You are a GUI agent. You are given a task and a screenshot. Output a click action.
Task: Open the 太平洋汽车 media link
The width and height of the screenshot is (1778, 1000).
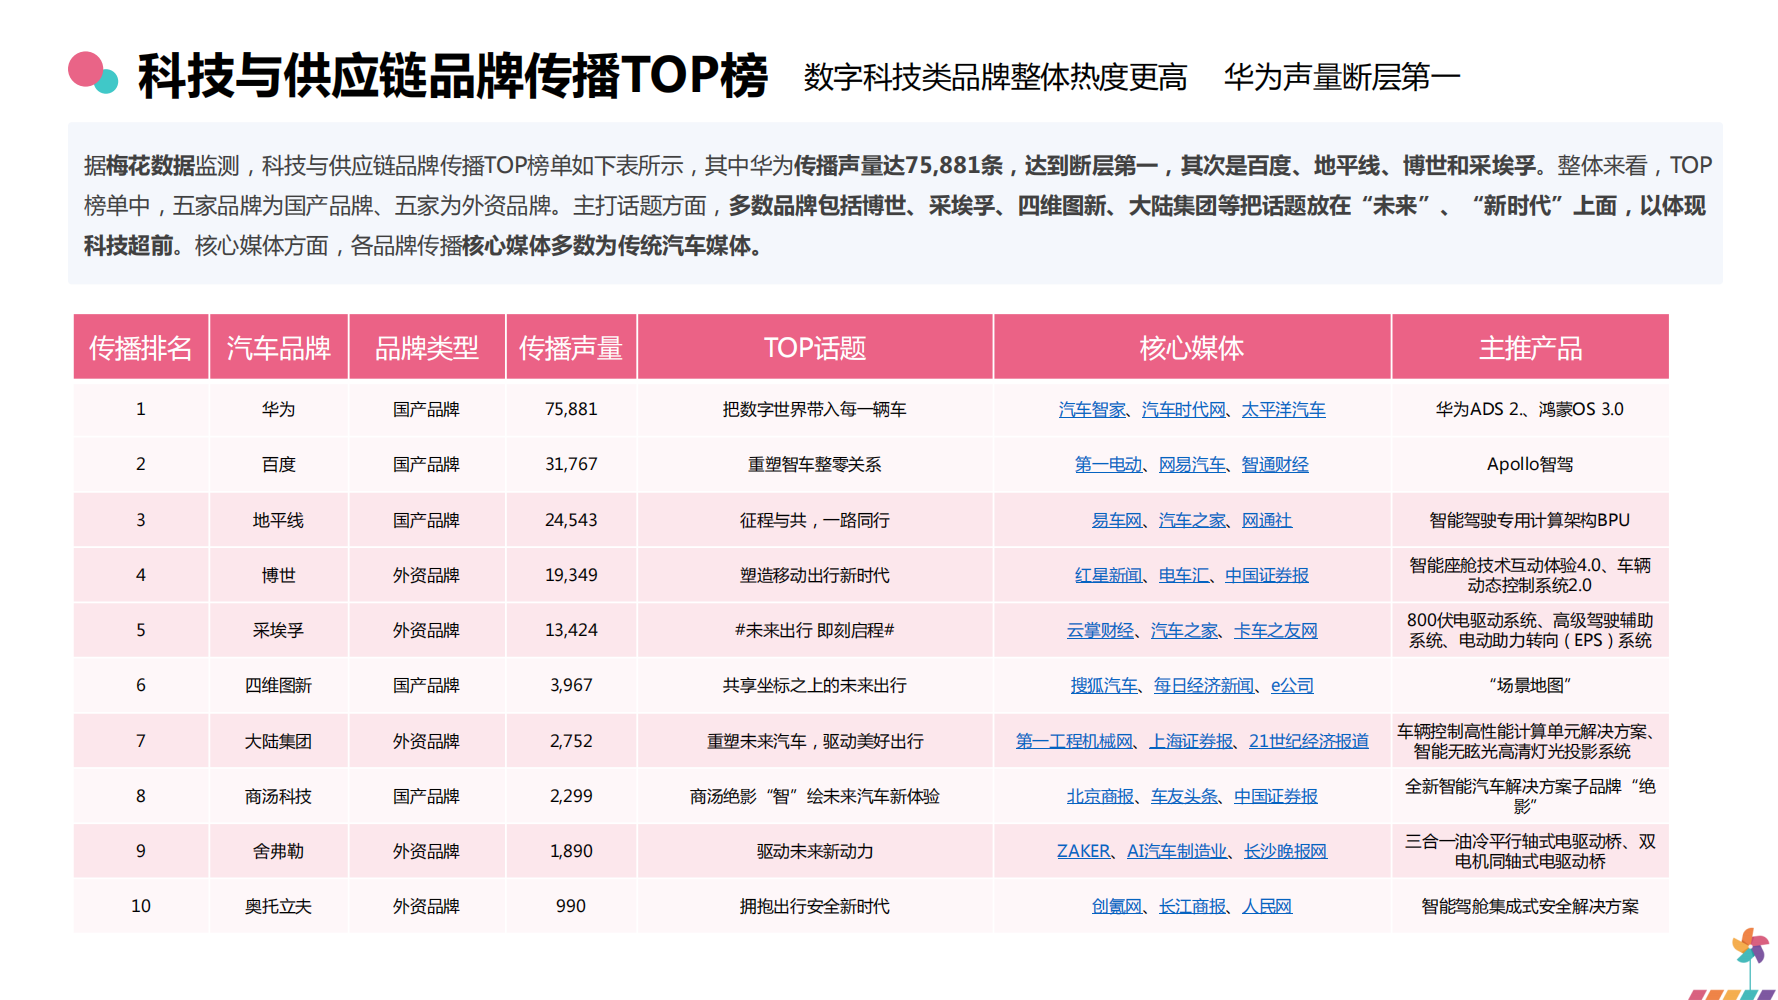[x=1283, y=410]
